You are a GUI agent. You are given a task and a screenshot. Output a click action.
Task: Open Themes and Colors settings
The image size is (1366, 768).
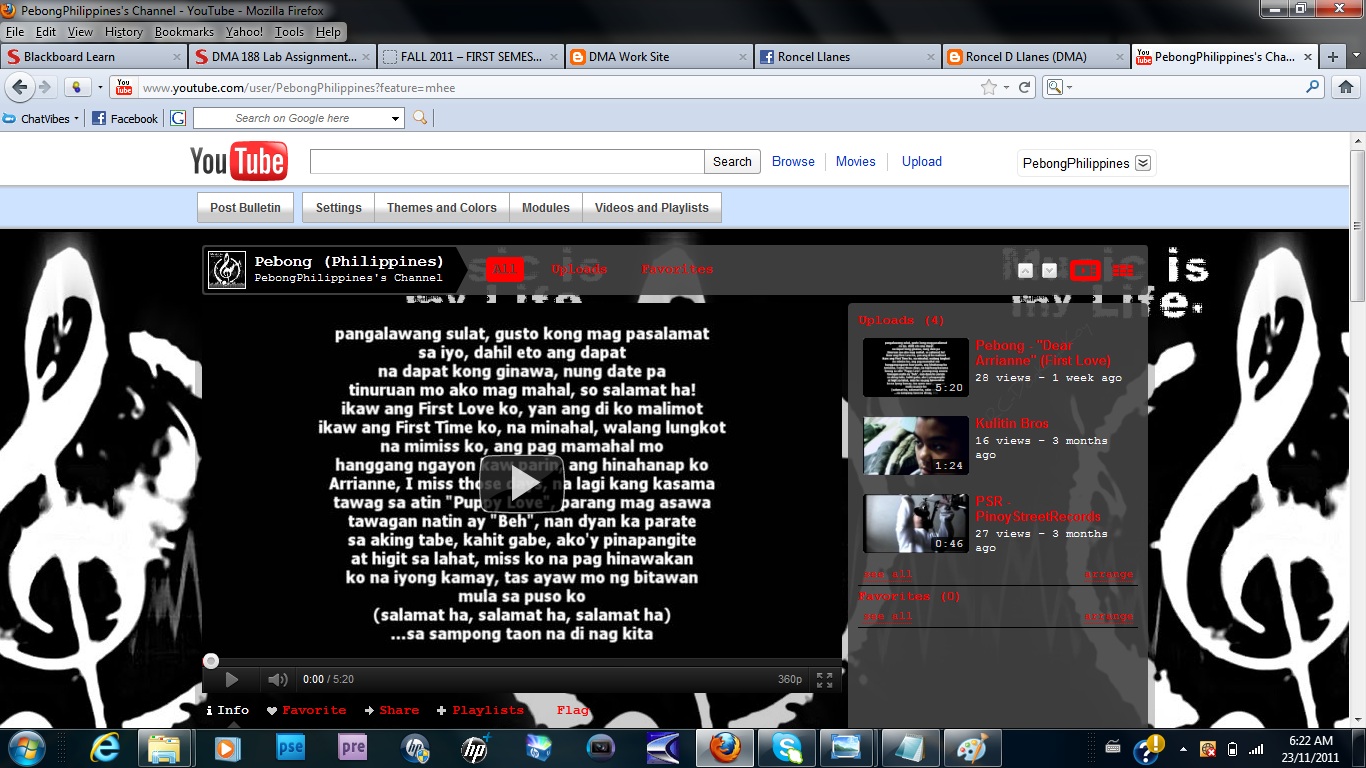(x=442, y=208)
